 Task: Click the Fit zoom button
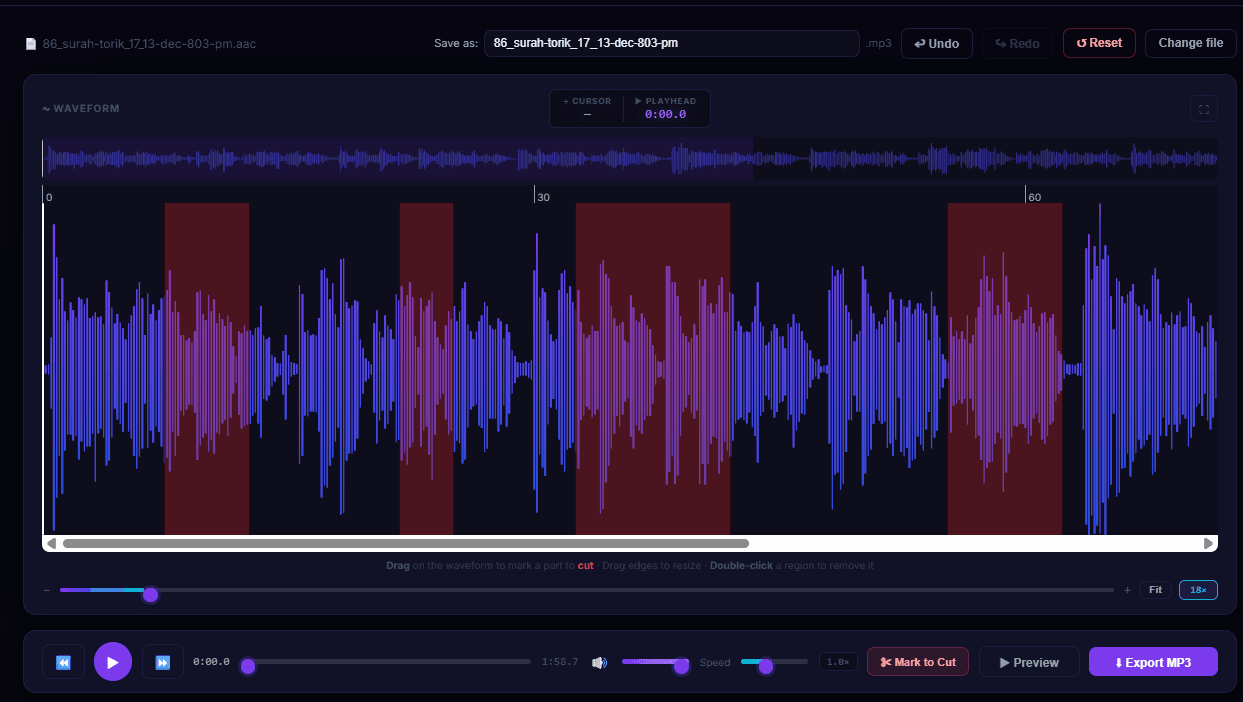coord(1155,590)
